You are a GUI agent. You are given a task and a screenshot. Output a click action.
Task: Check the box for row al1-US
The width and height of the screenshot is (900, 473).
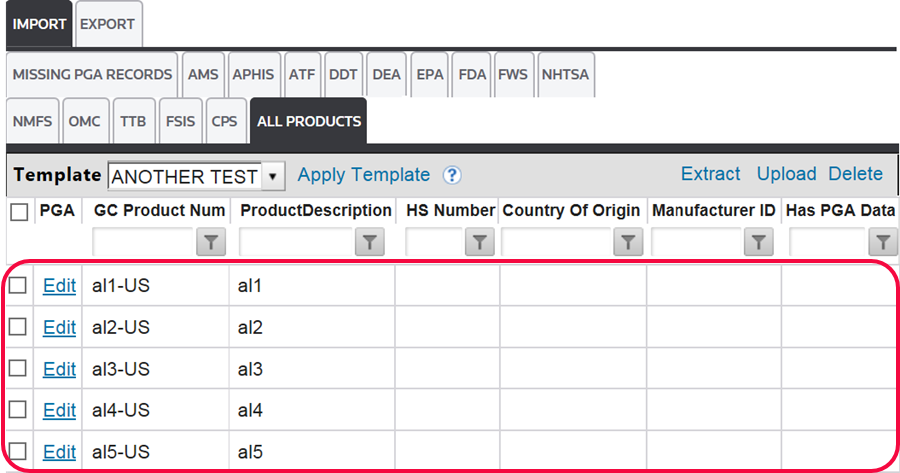tap(18, 286)
